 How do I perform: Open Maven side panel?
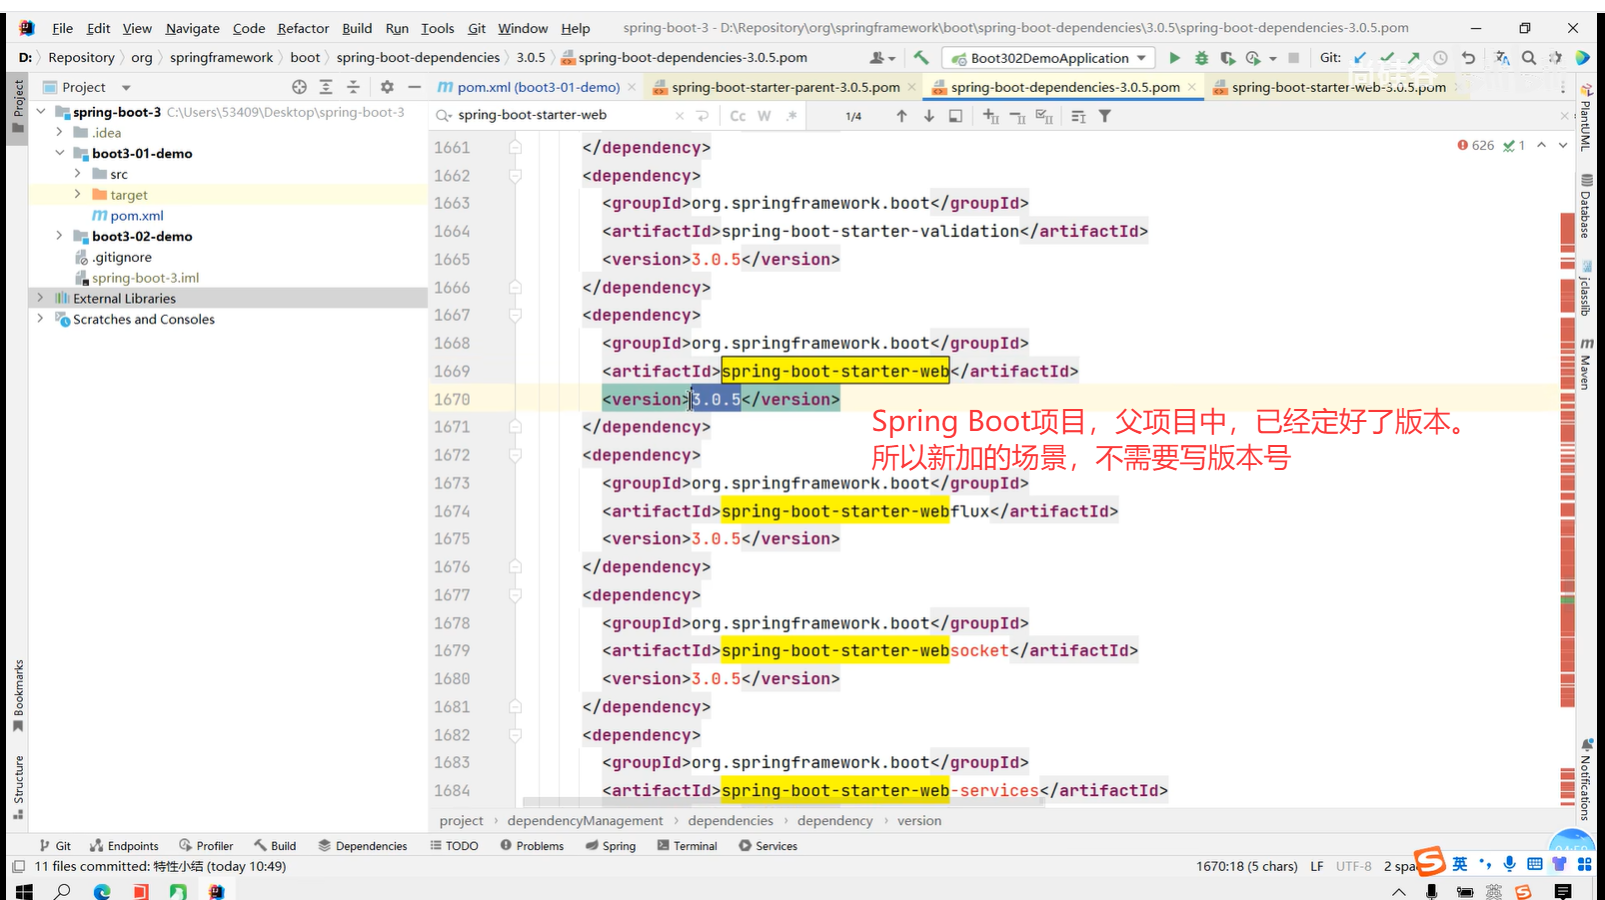coord(1587,364)
